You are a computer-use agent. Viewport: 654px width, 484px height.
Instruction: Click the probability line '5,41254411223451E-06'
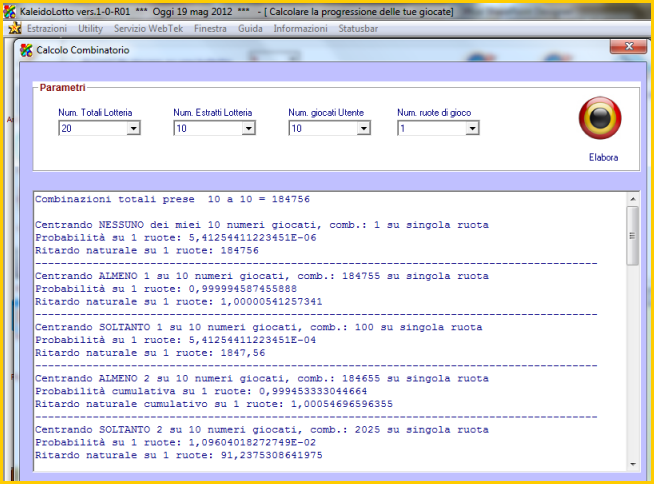[x=176, y=238]
